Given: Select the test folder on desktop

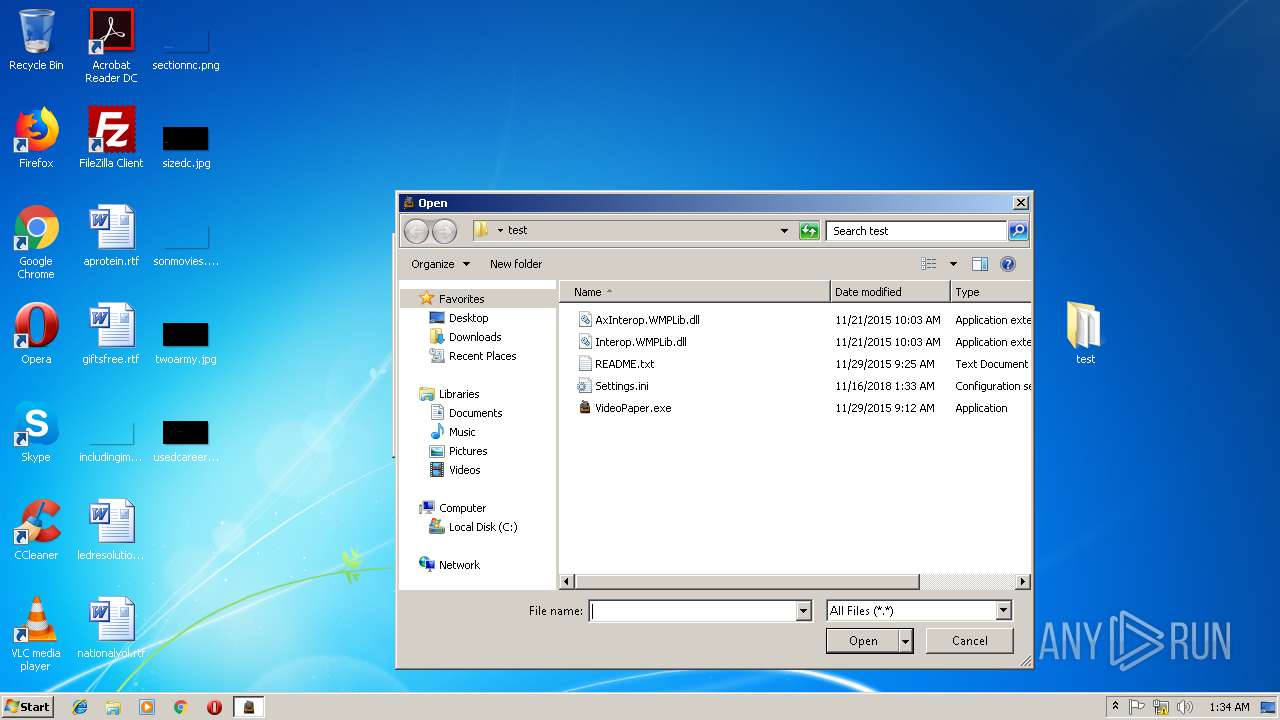Looking at the screenshot, I should point(1085,334).
